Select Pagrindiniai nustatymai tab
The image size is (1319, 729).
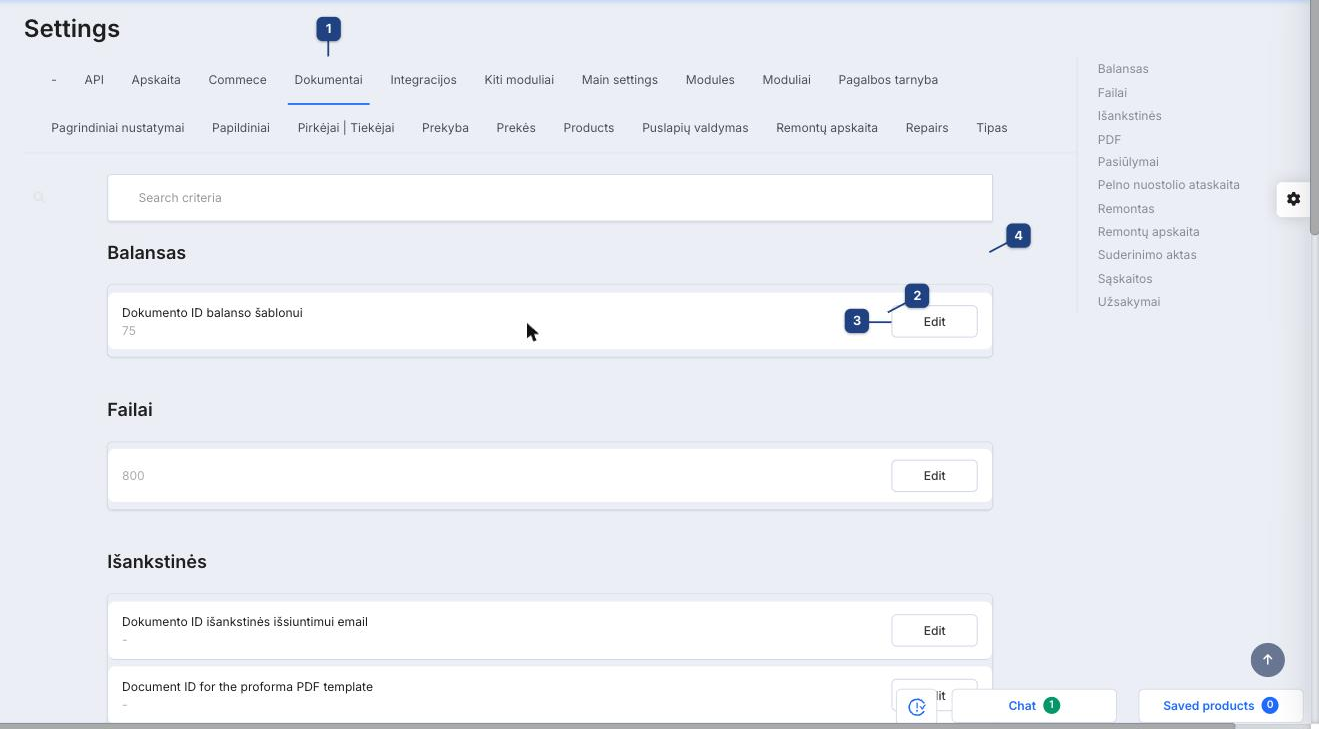pos(118,128)
